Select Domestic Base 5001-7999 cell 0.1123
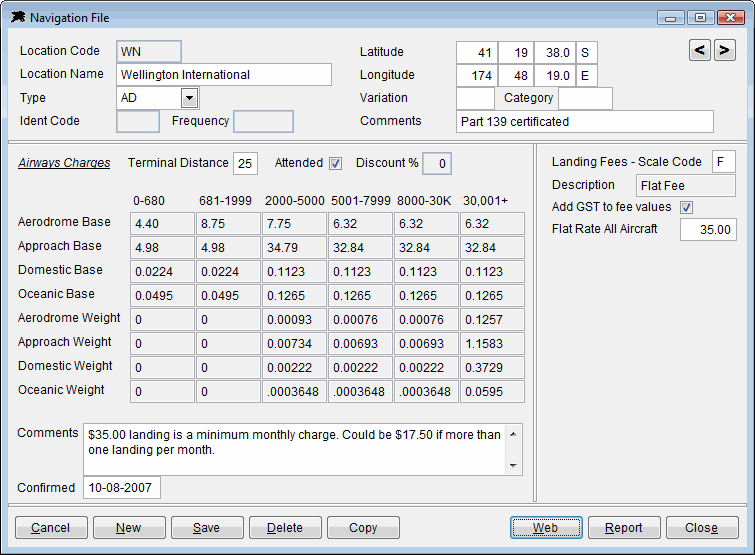This screenshot has width=755, height=555. [x=360, y=272]
